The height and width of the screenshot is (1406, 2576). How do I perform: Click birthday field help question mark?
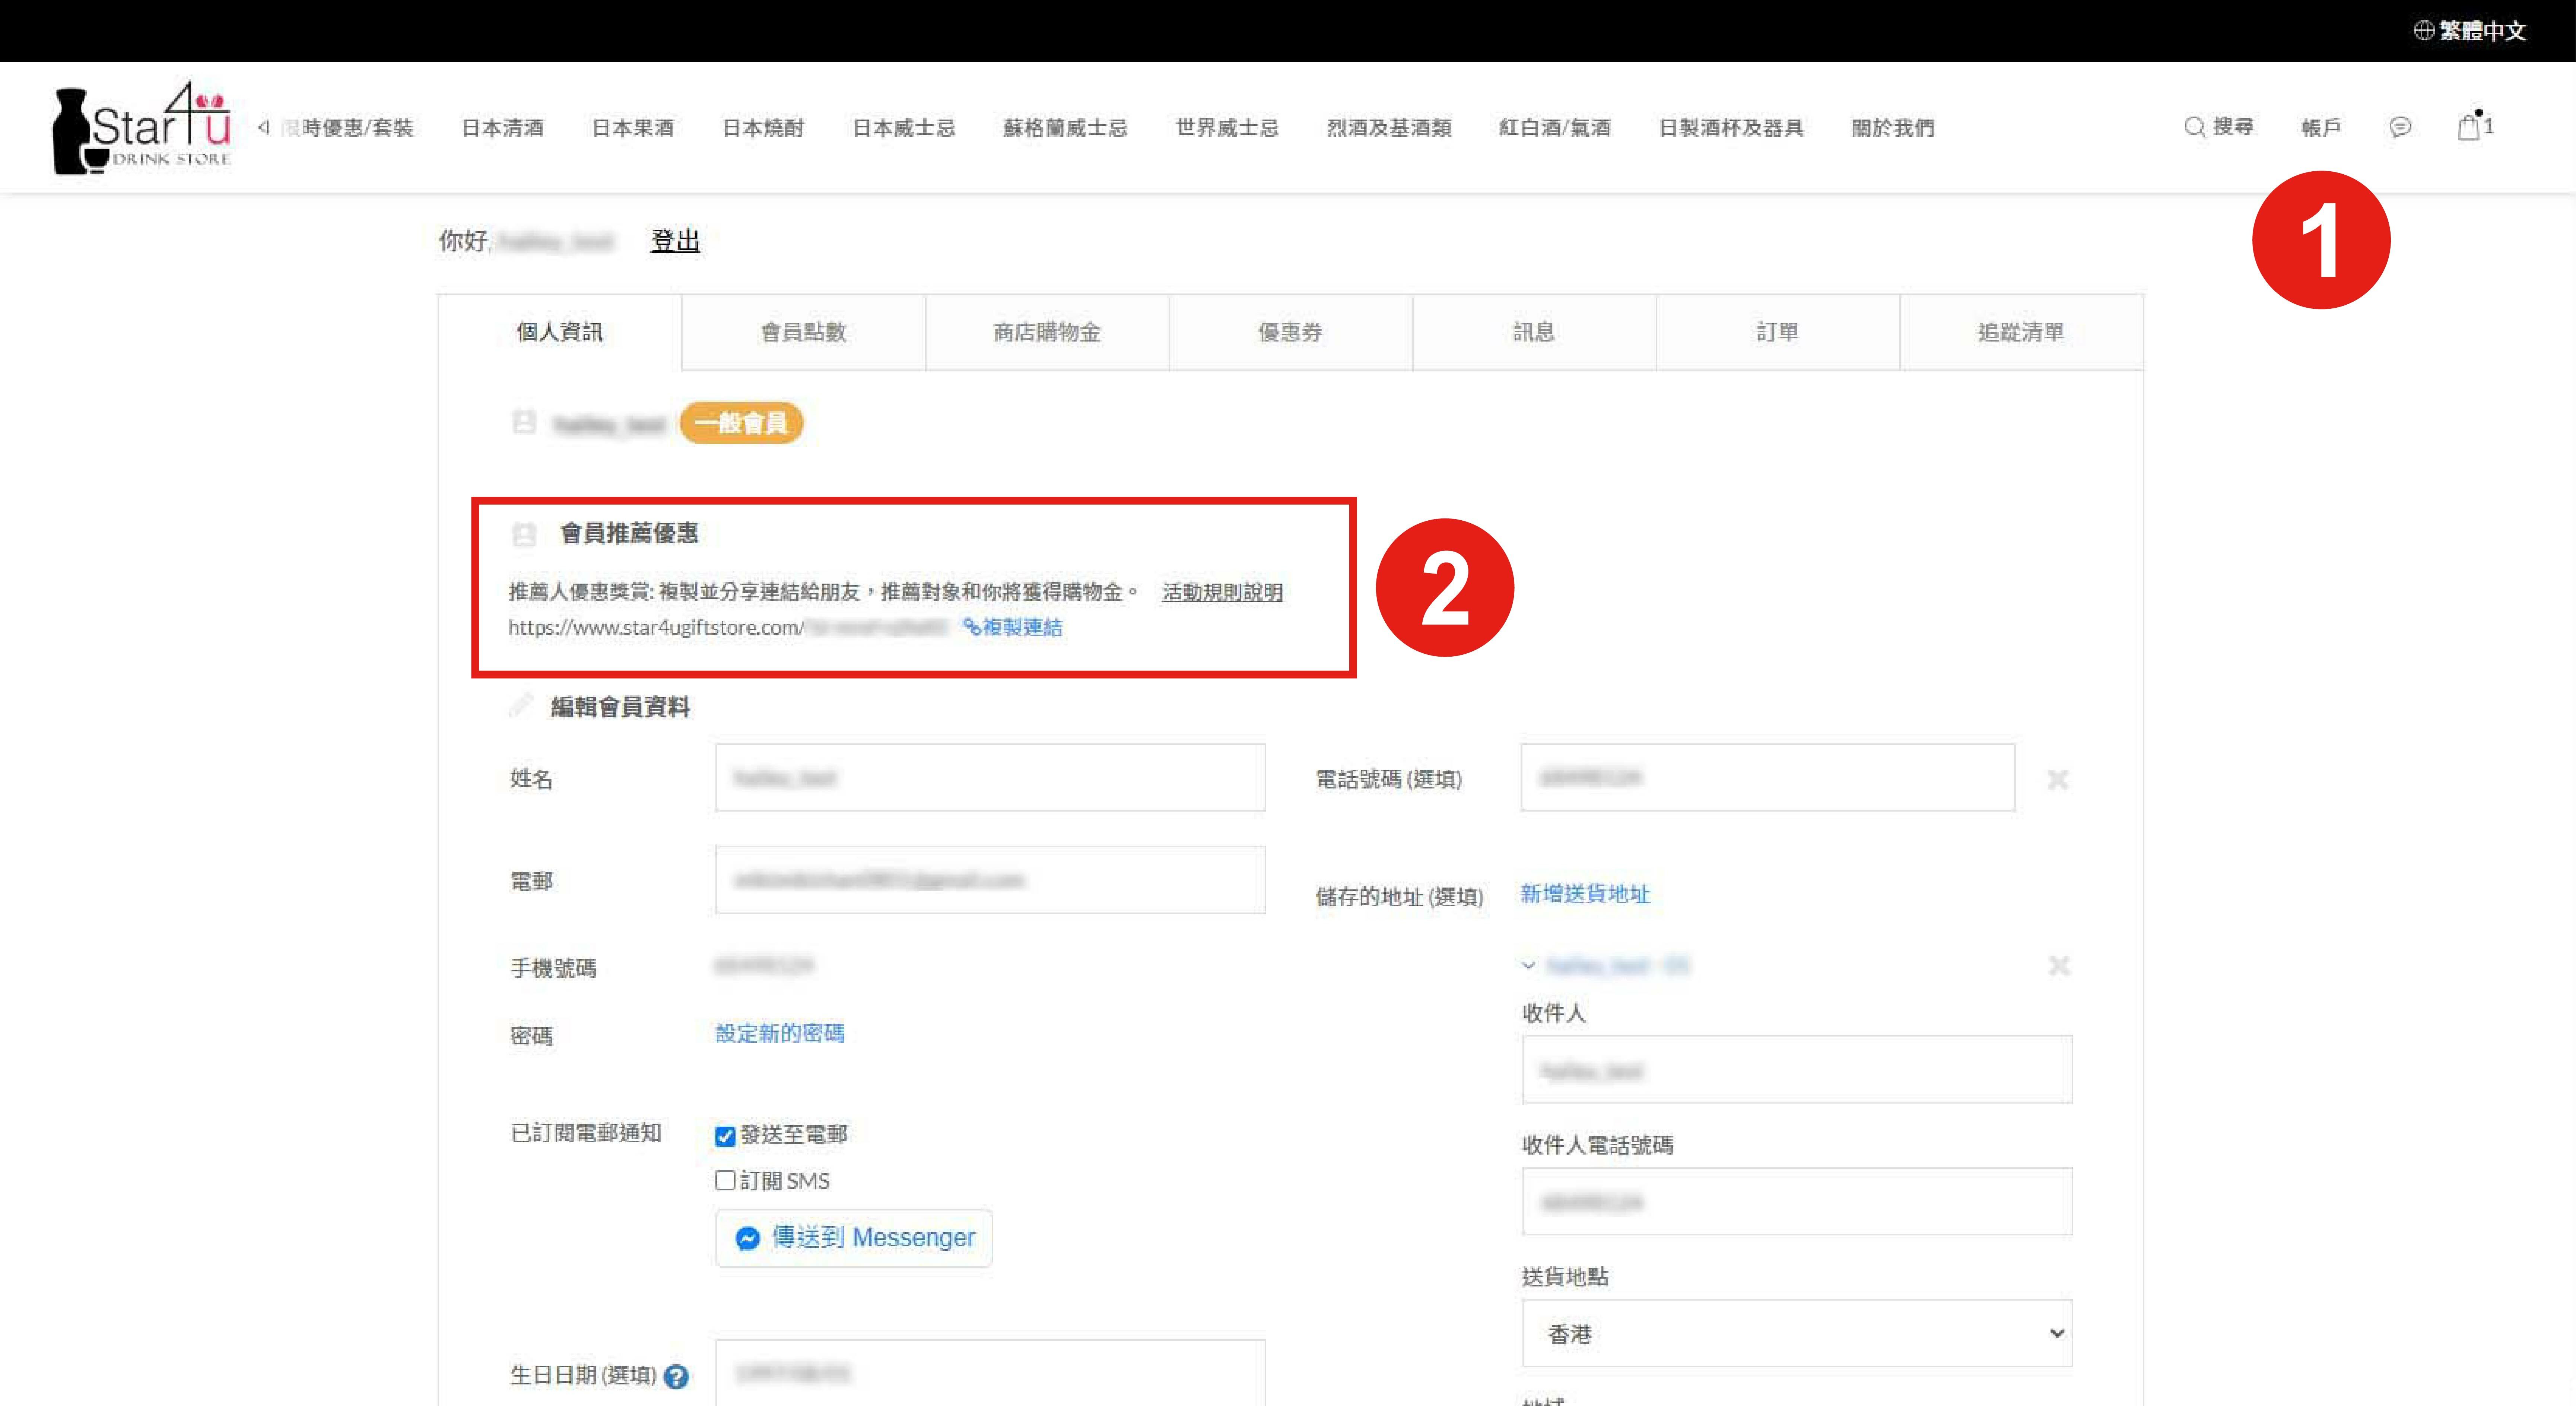pyautogui.click(x=676, y=1376)
